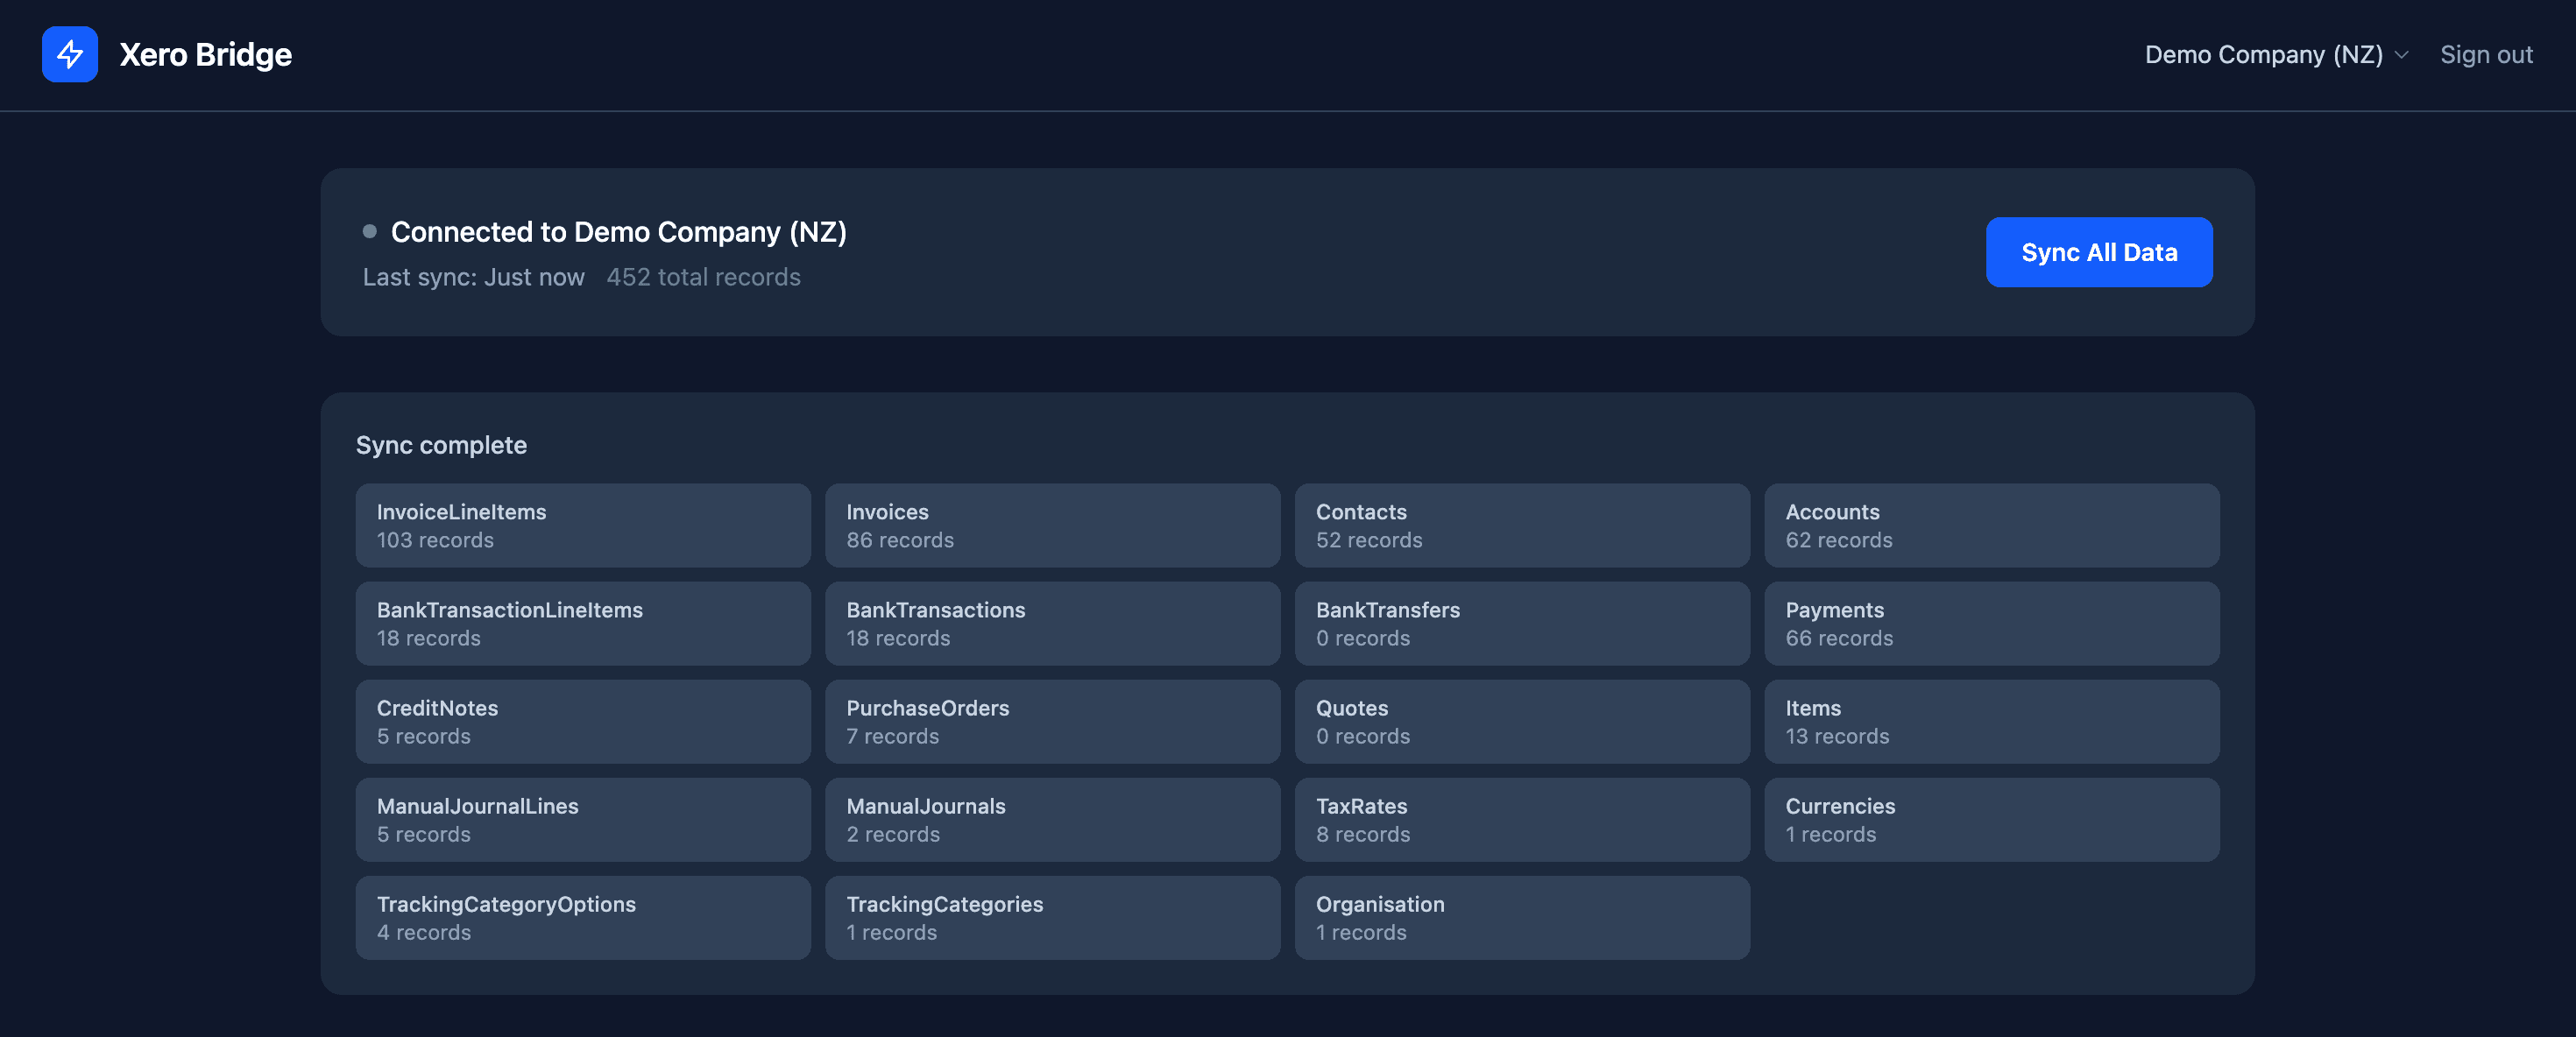The width and height of the screenshot is (2576, 1037).
Task: Click the Xero Bridge title text
Action: tap(205, 54)
